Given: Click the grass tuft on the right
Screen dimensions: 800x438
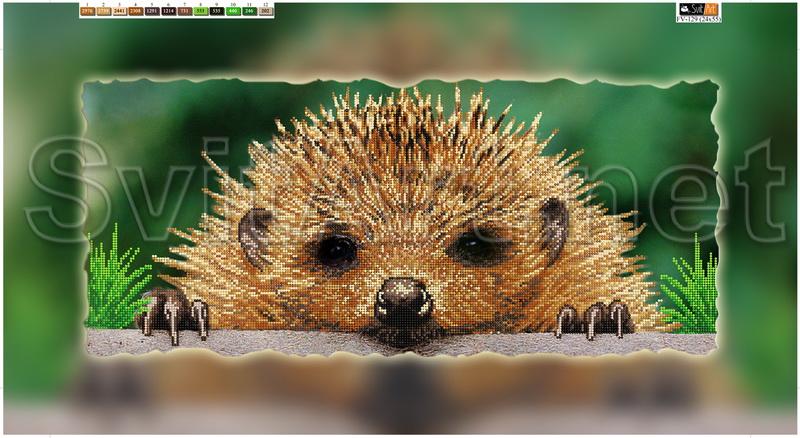Looking at the screenshot, I should coord(692,290).
